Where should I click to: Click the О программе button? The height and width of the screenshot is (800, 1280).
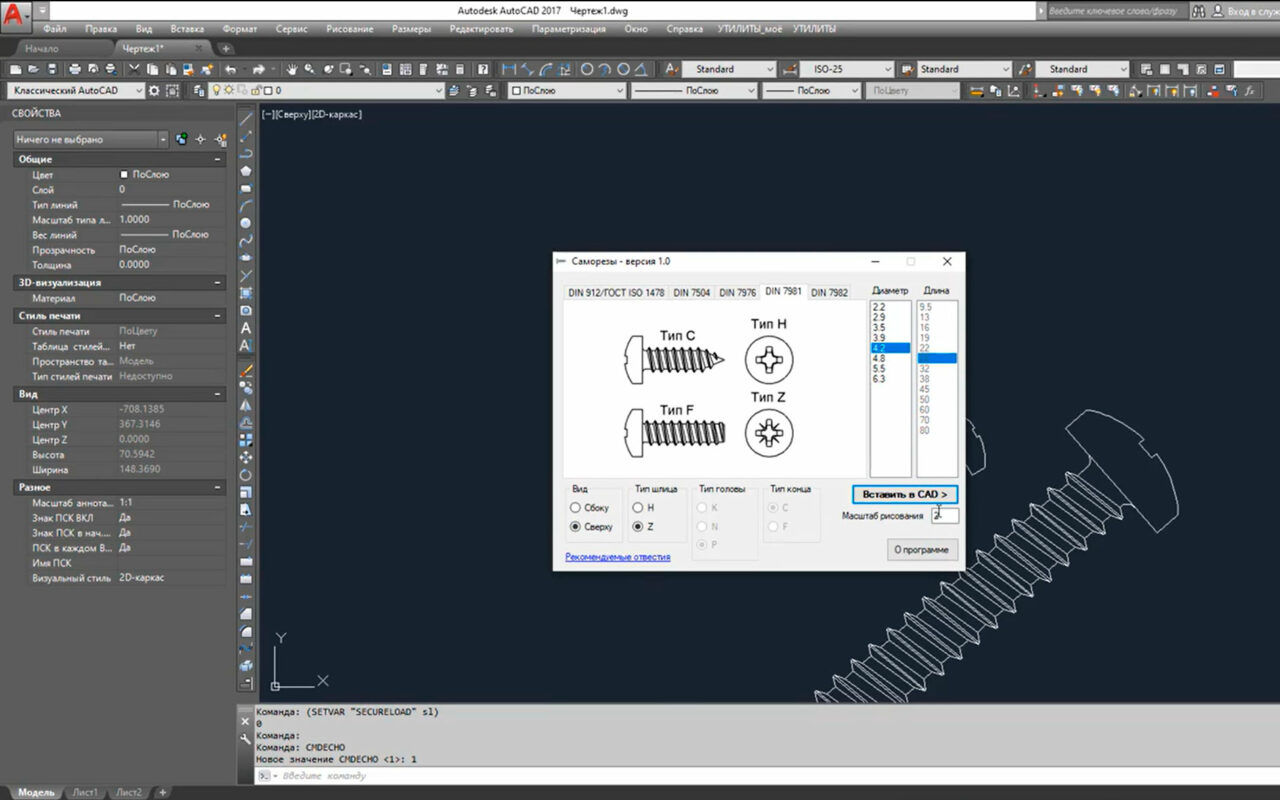922,550
